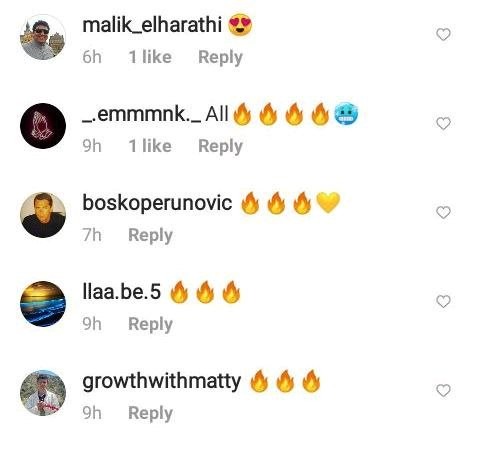
Task: Tap the heart next to llaa.be.5's comment
Action: (x=443, y=301)
